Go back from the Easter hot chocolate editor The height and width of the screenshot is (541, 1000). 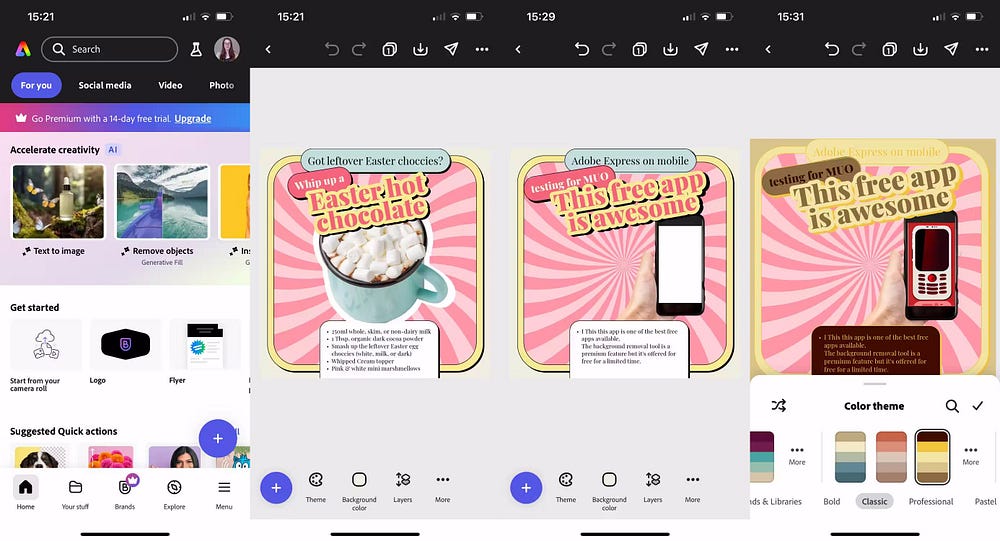coord(268,49)
